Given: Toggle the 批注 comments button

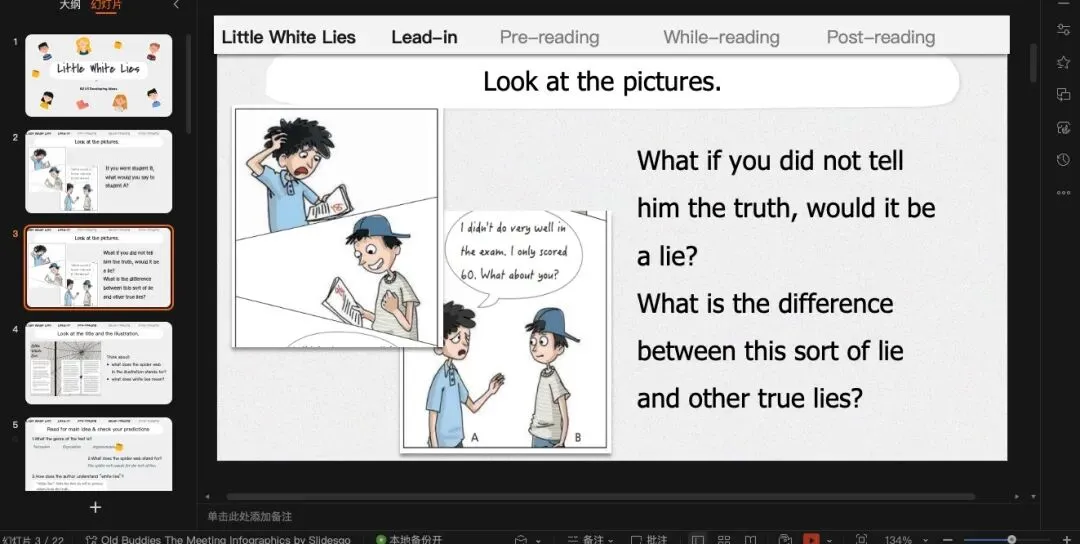Looking at the screenshot, I should pos(649,540).
